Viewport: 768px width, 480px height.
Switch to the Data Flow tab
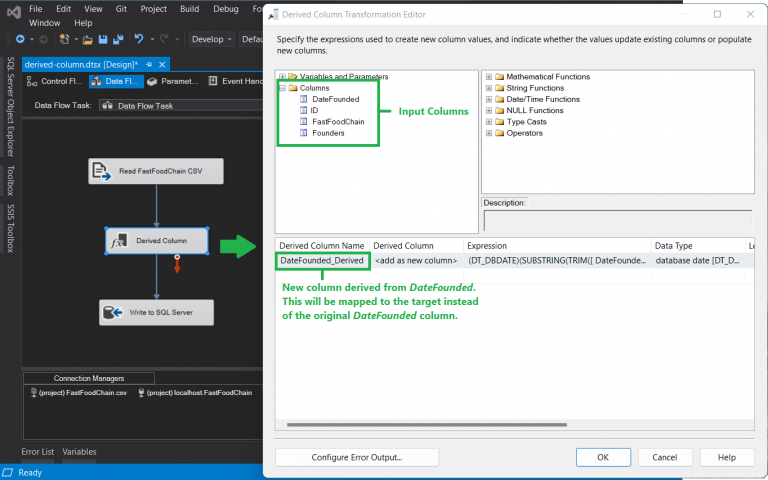[x=116, y=81]
